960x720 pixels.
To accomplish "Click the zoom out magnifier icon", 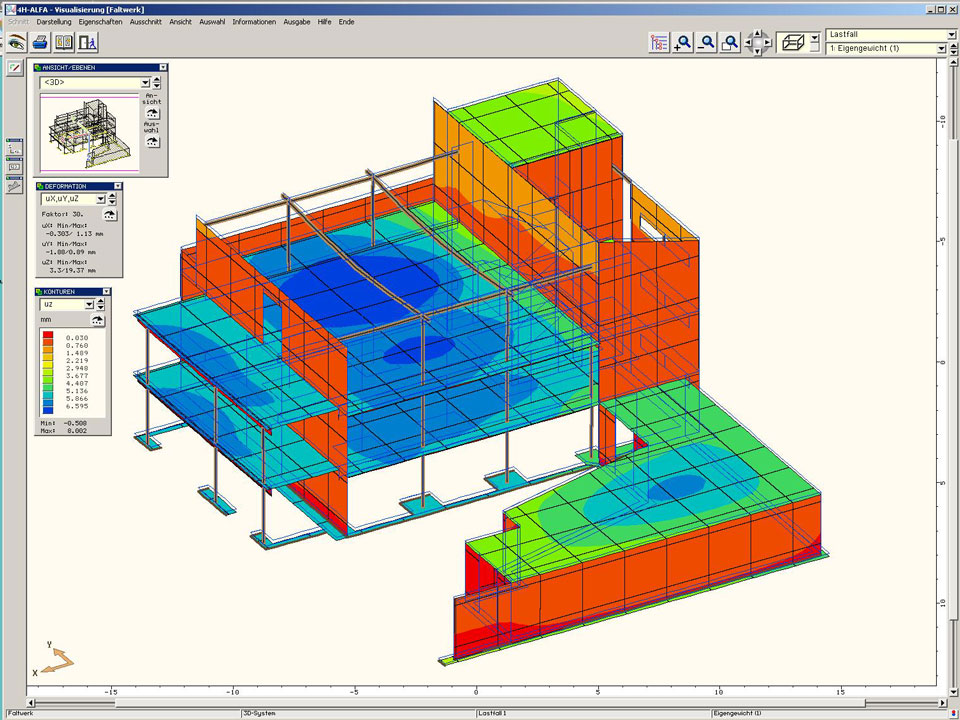I will 707,42.
